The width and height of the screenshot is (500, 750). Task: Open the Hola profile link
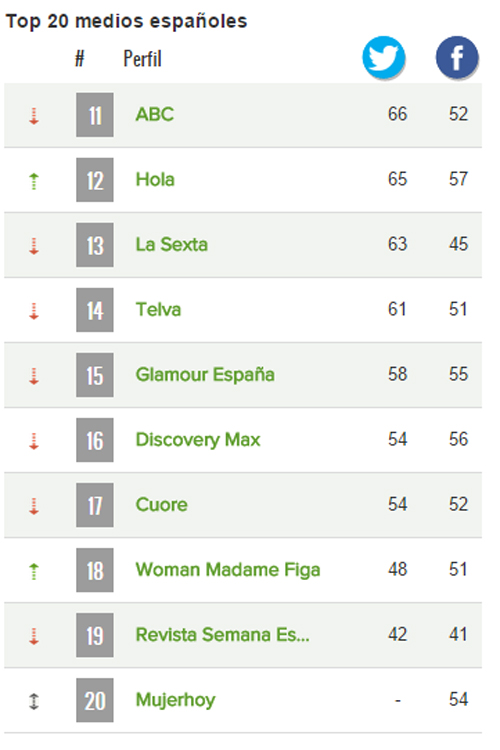click(155, 179)
